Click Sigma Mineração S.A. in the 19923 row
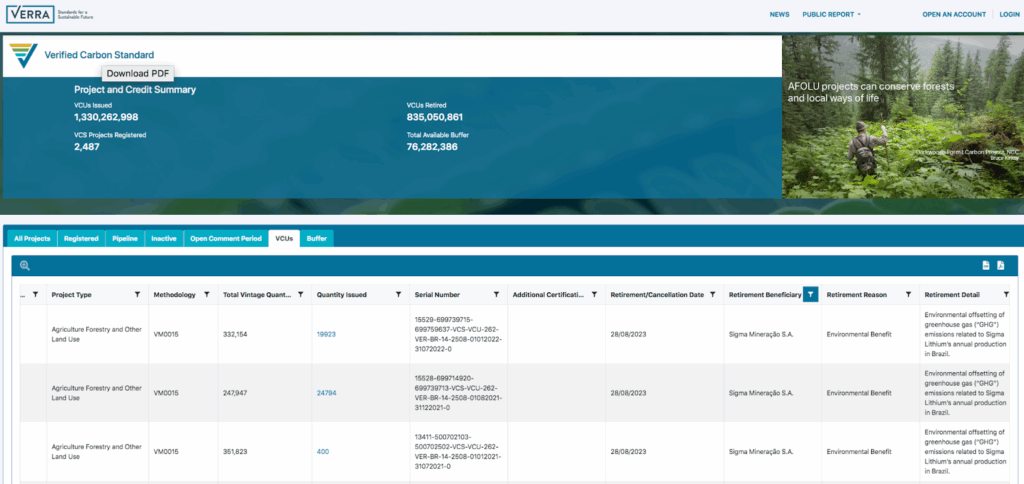This screenshot has width=1024, height=484. pos(761,334)
